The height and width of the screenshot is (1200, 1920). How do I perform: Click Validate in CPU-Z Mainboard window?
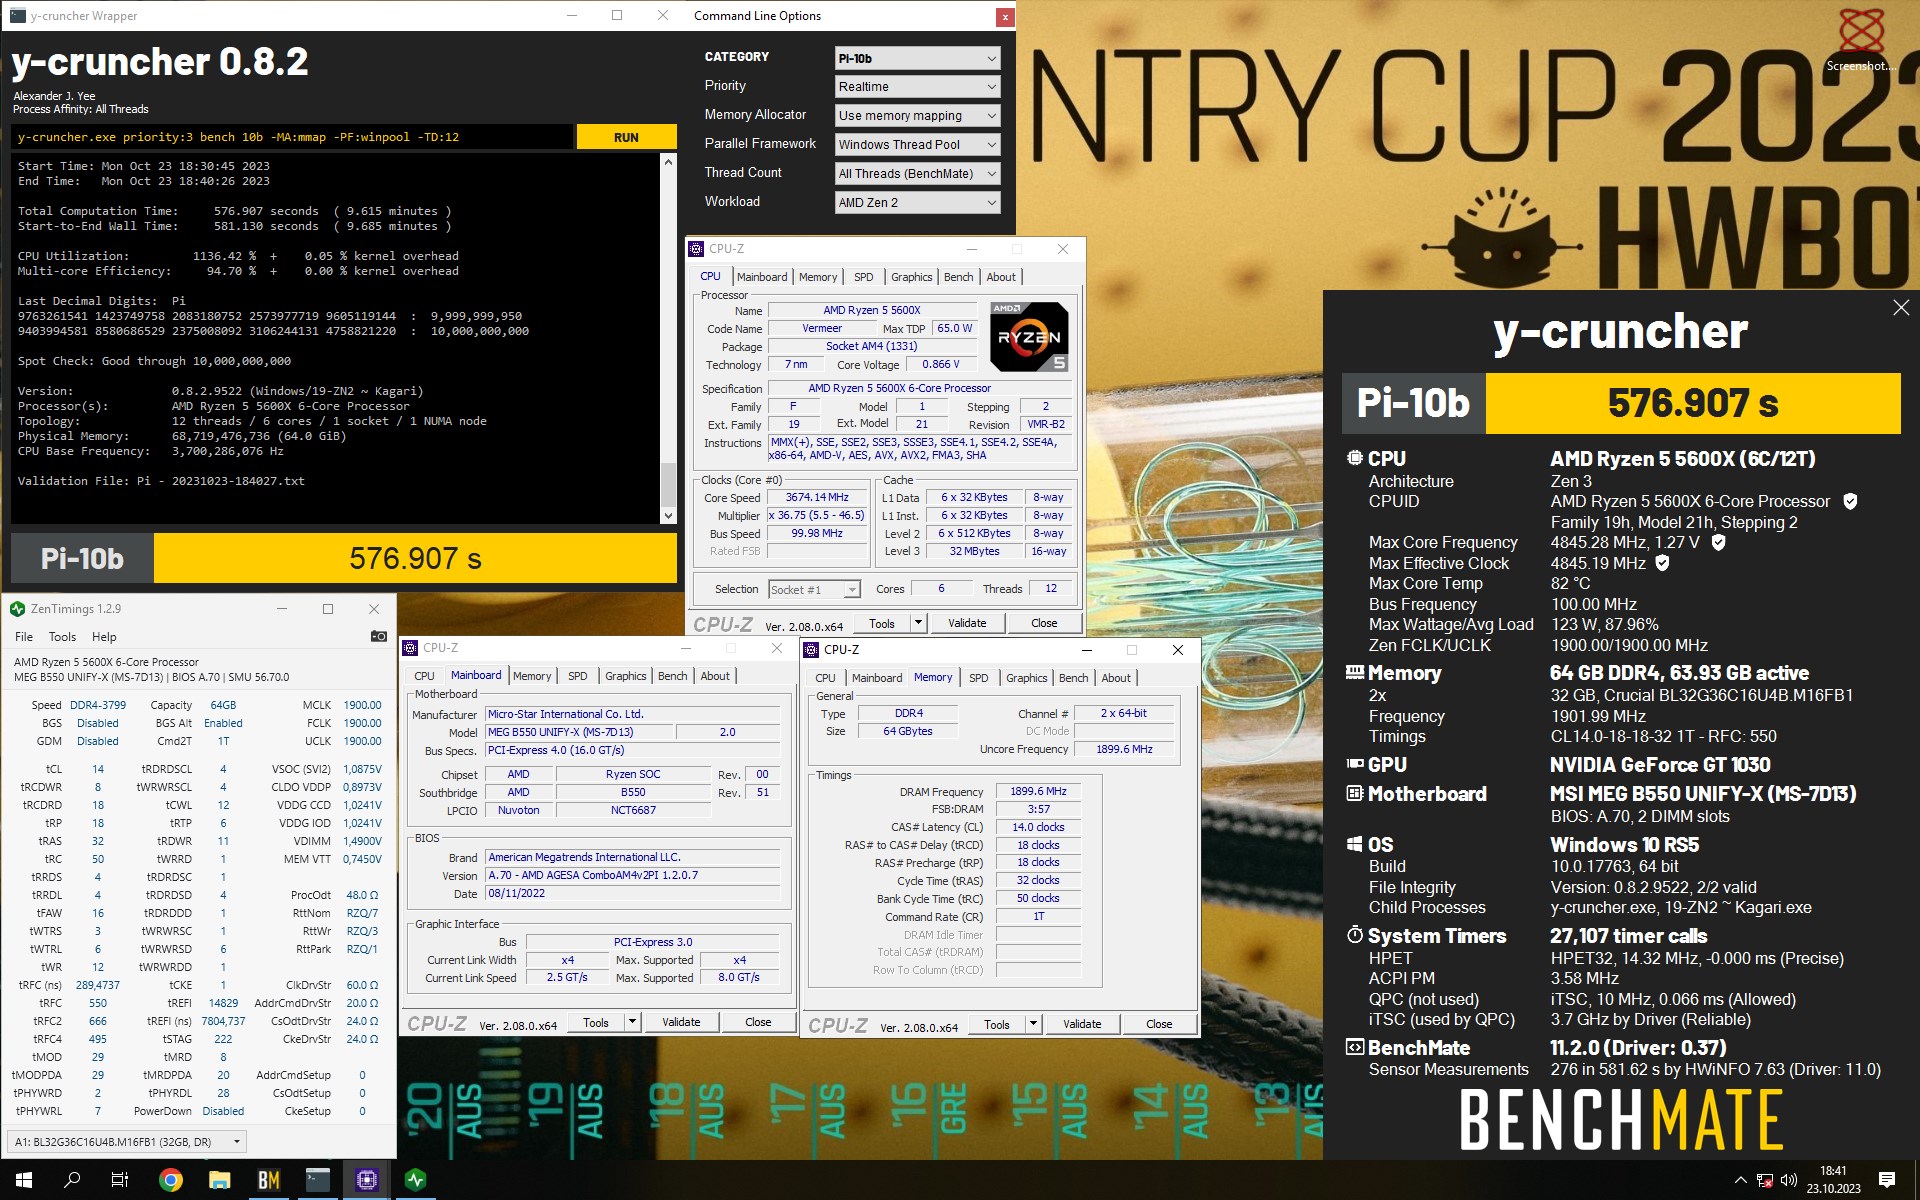pyautogui.click(x=681, y=1022)
